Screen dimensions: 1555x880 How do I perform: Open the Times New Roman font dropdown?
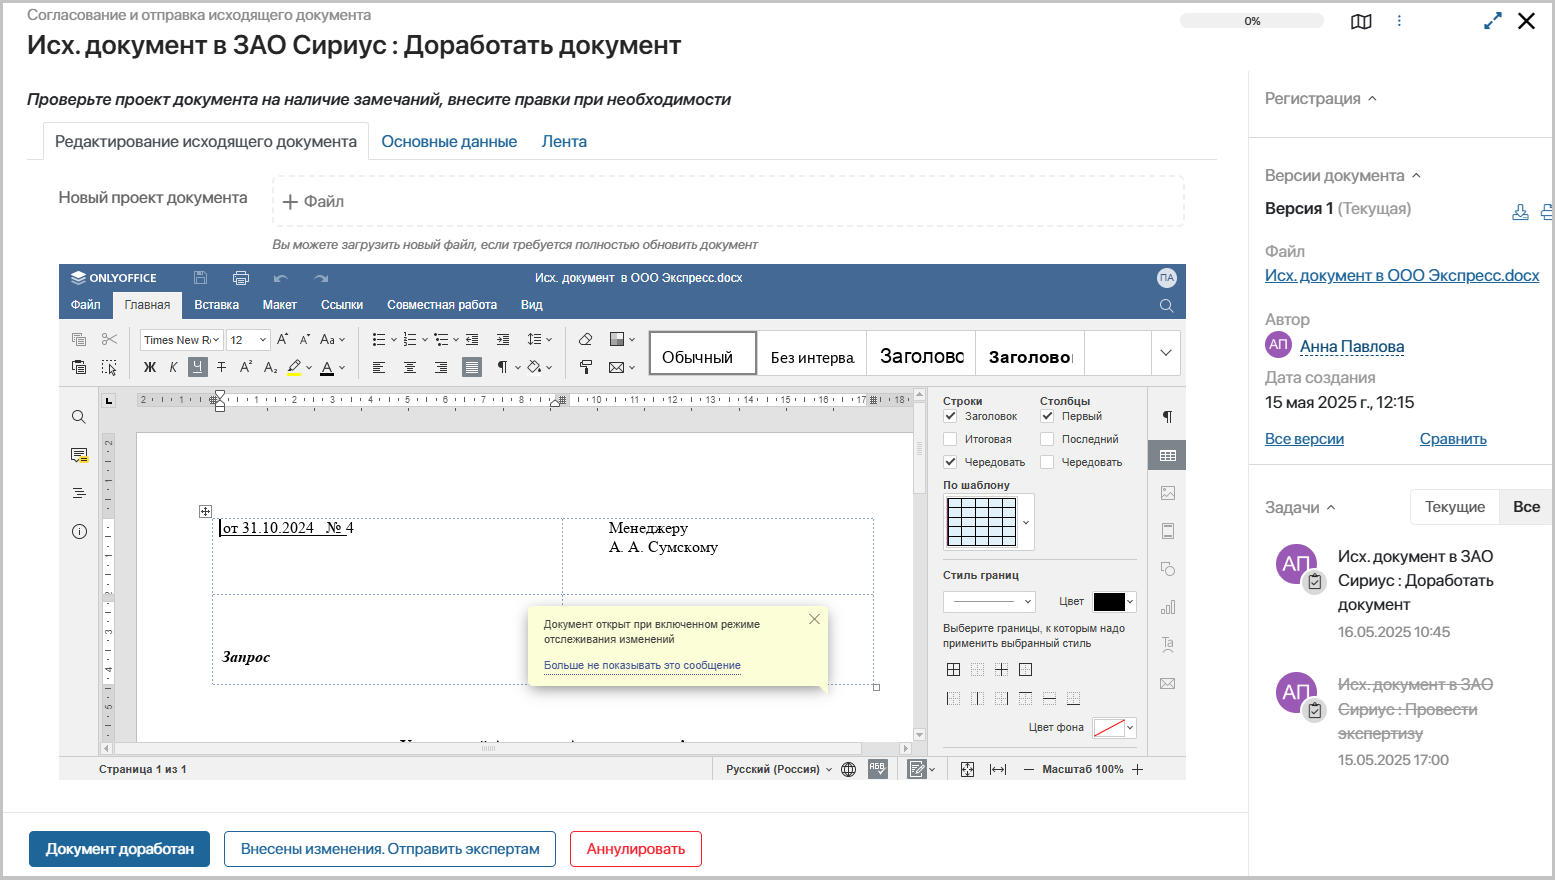tap(181, 340)
